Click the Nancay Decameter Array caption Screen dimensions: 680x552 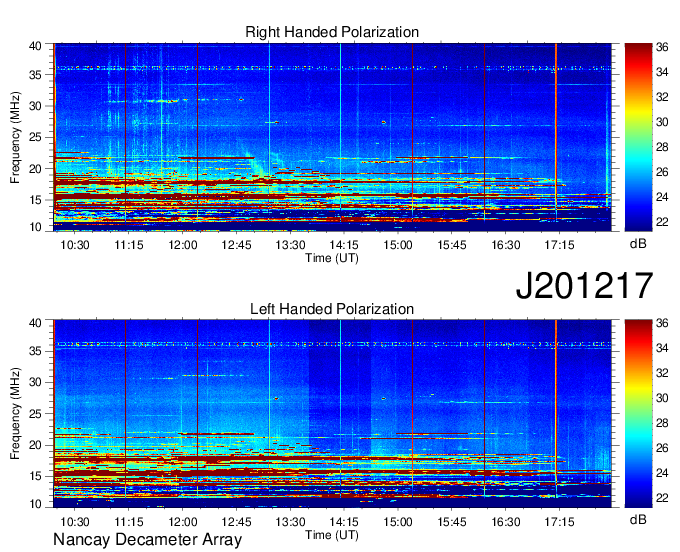[x=147, y=540]
